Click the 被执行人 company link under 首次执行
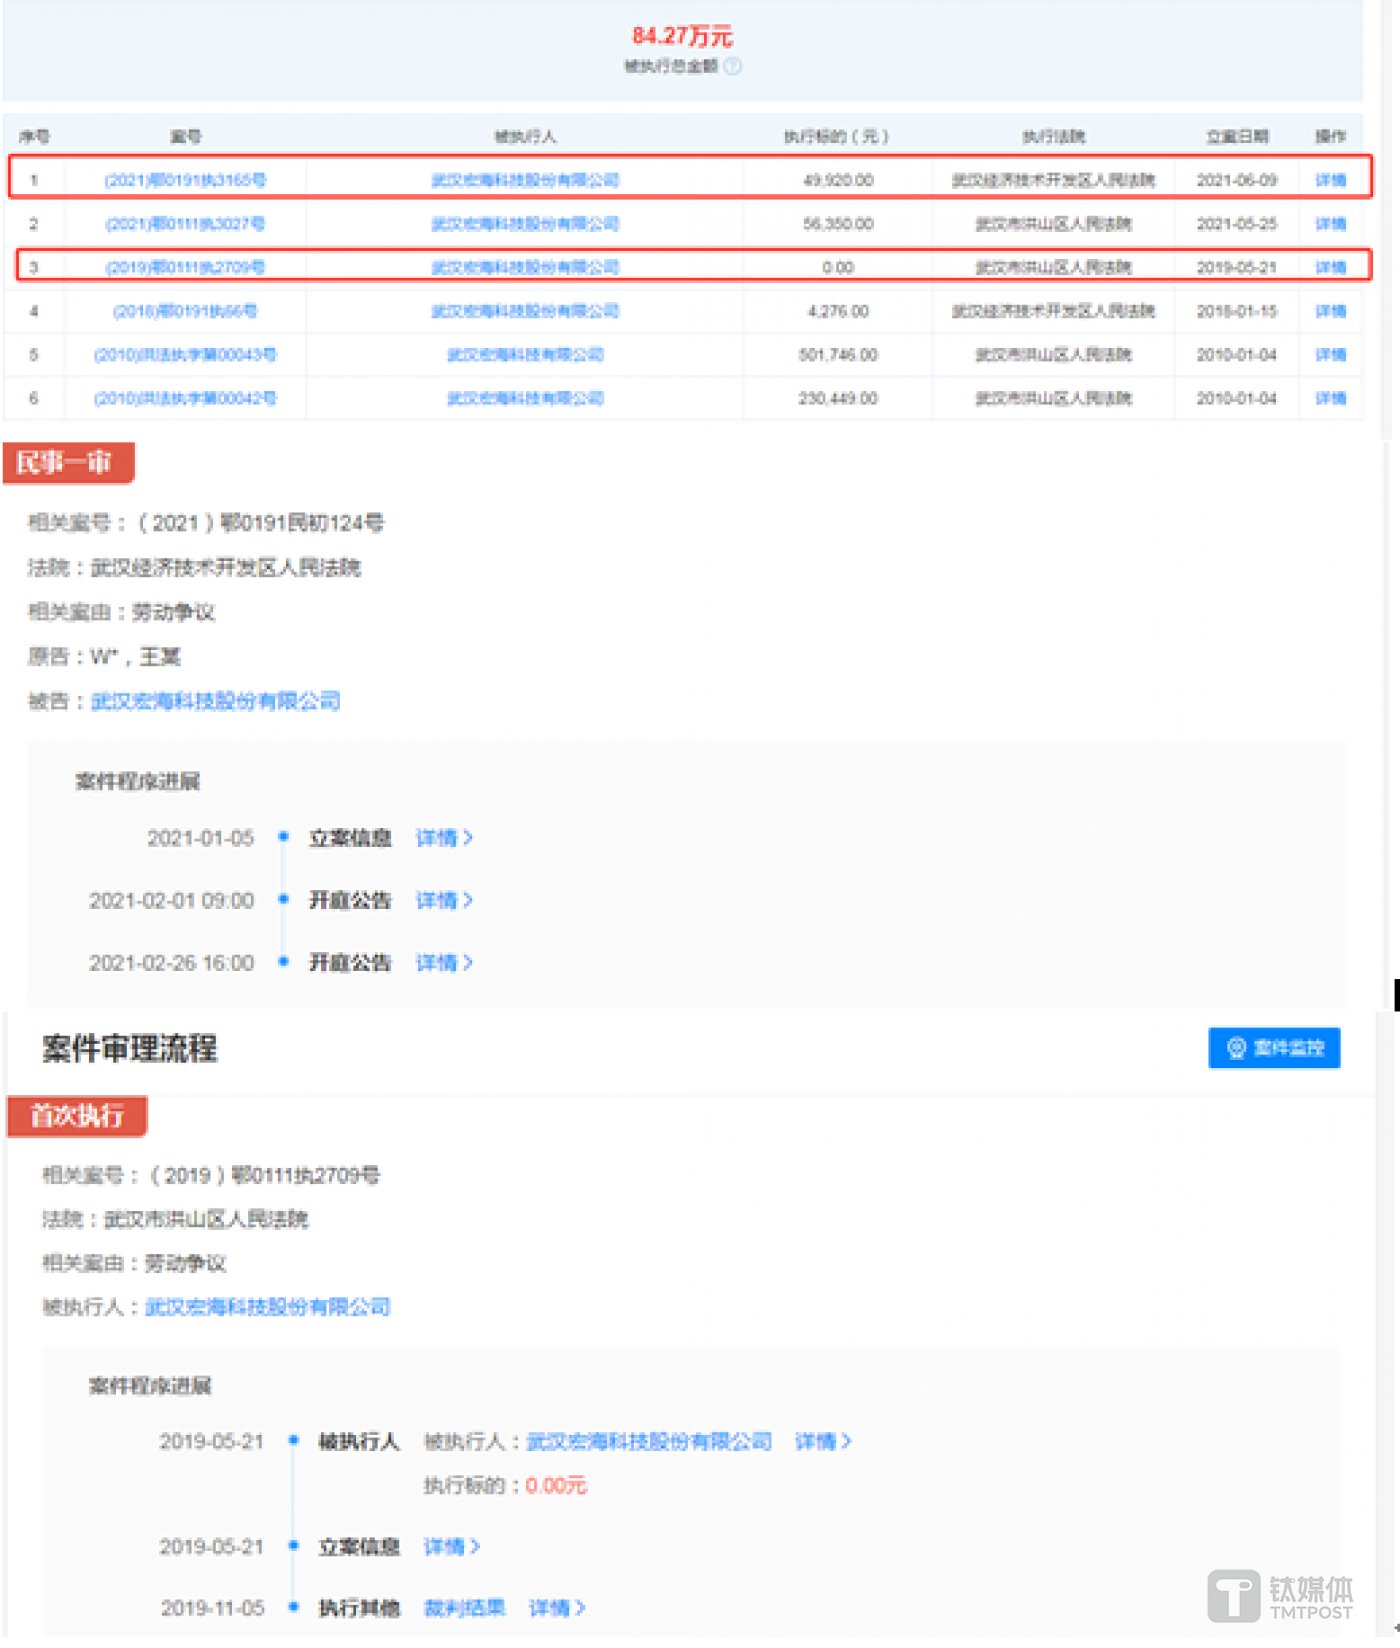 tap(268, 1307)
